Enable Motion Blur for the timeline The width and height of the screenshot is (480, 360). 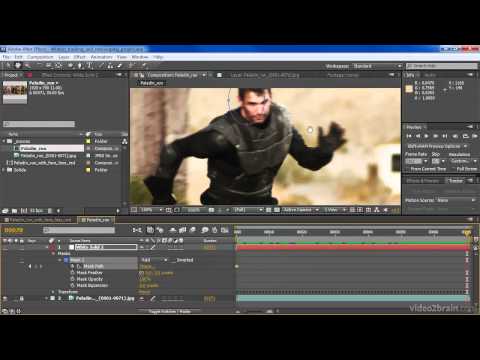click(x=193, y=230)
